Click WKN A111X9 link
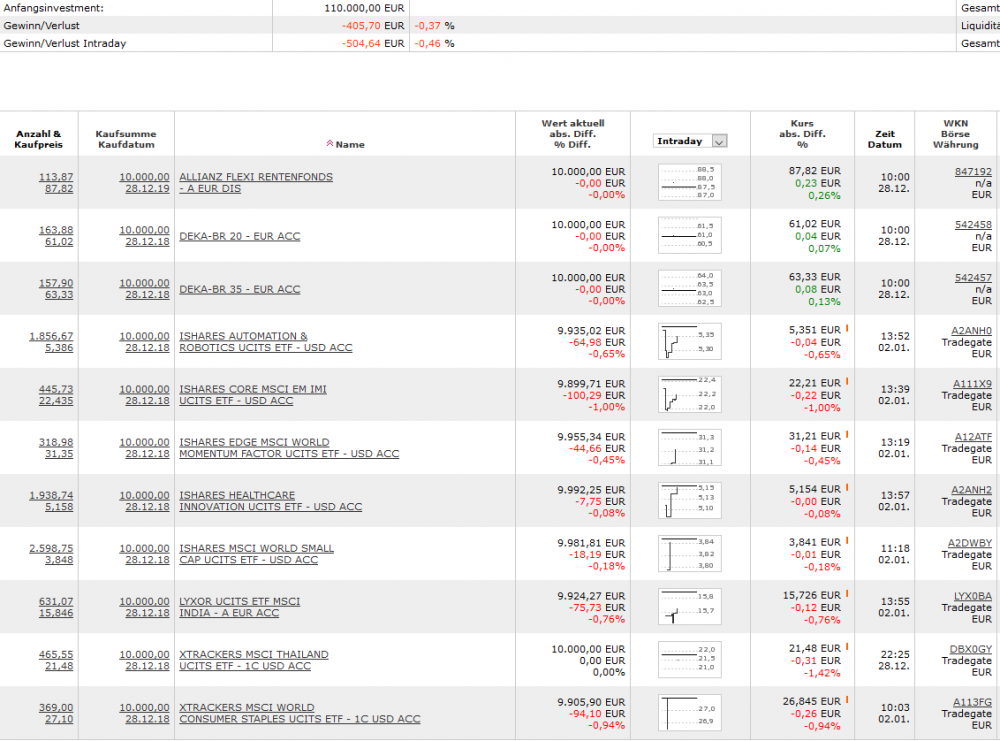 973,383
